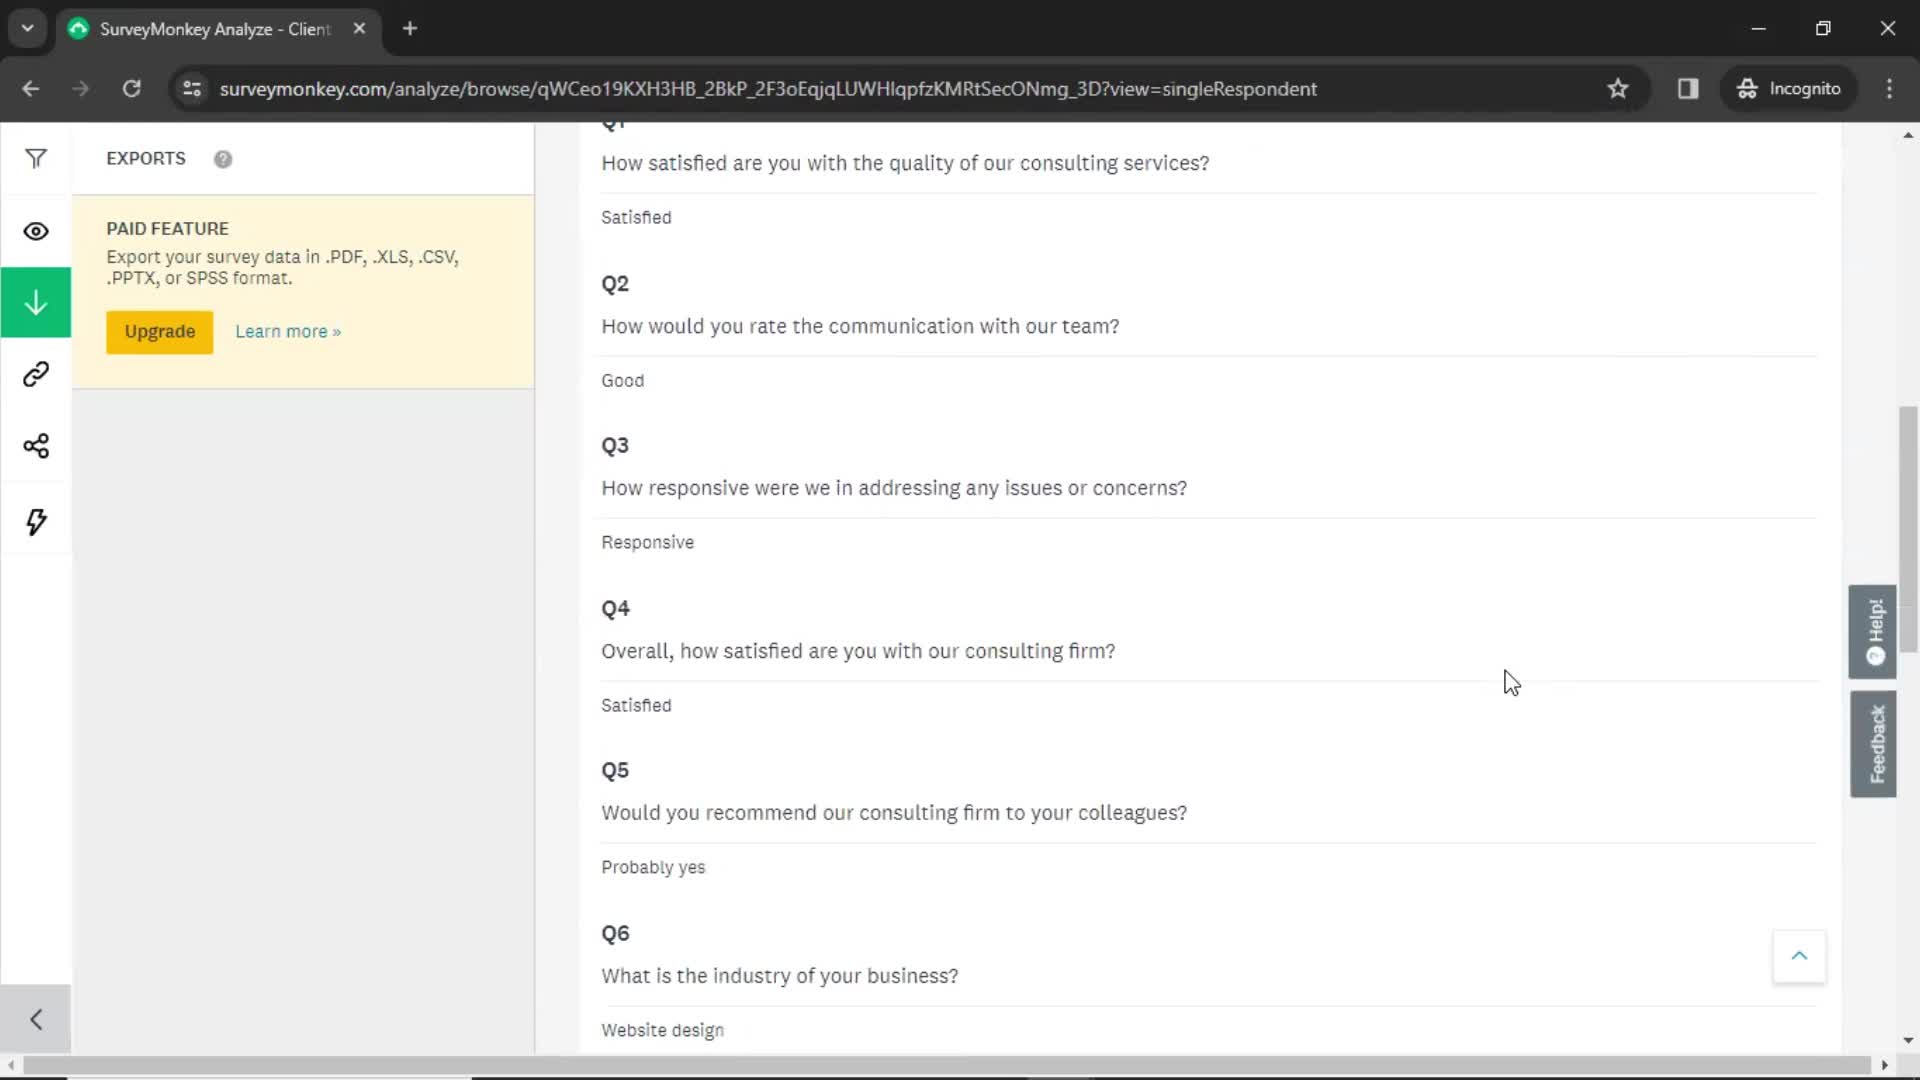Screen dimensions: 1920x1080
Task: Click 'How satisfied are you with the quality' question
Action: tap(905, 163)
